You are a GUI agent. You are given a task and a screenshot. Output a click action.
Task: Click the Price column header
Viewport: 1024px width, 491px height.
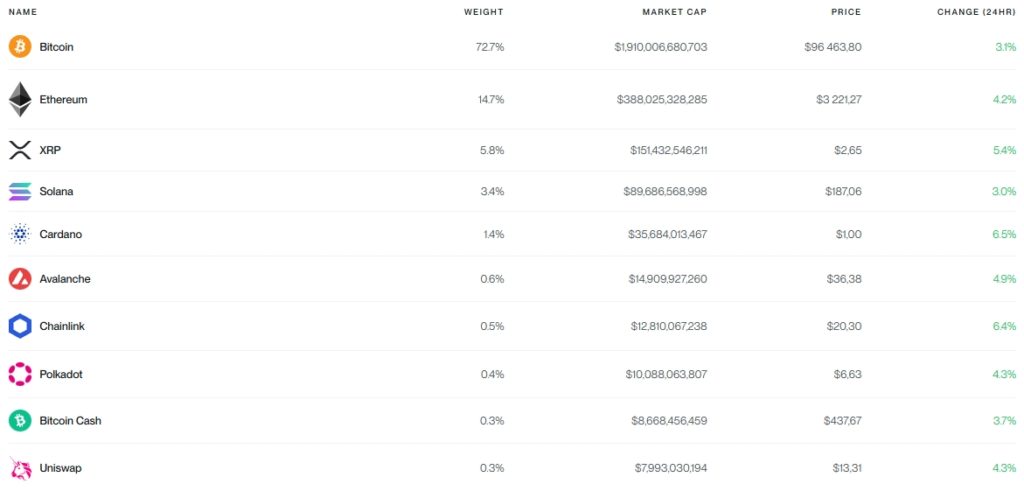click(846, 12)
